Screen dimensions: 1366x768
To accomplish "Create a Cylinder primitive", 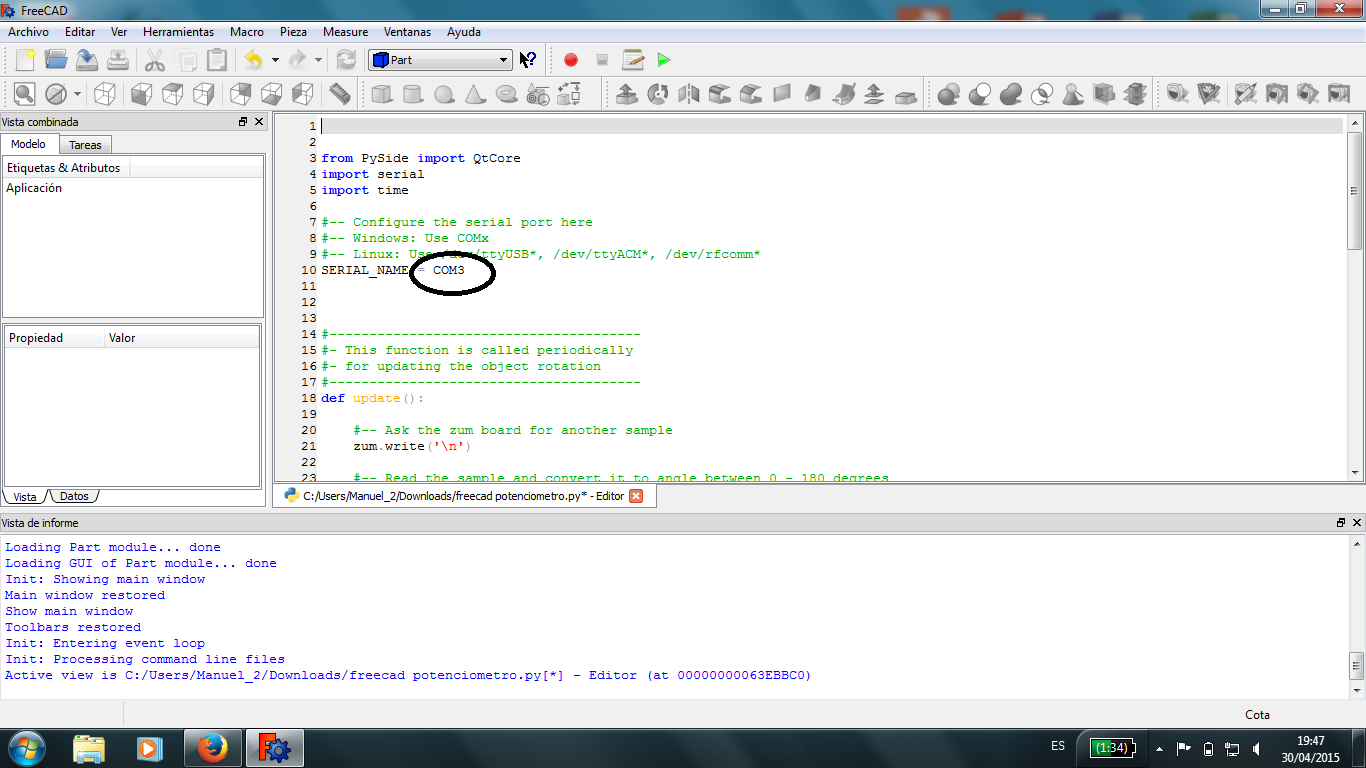I will (412, 94).
